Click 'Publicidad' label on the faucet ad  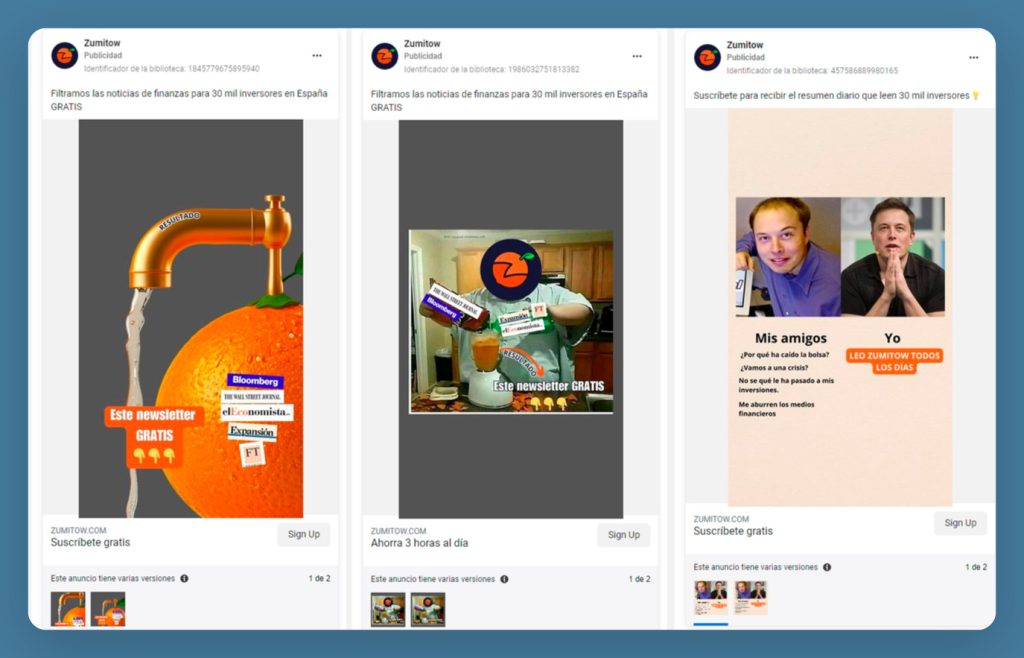103,55
